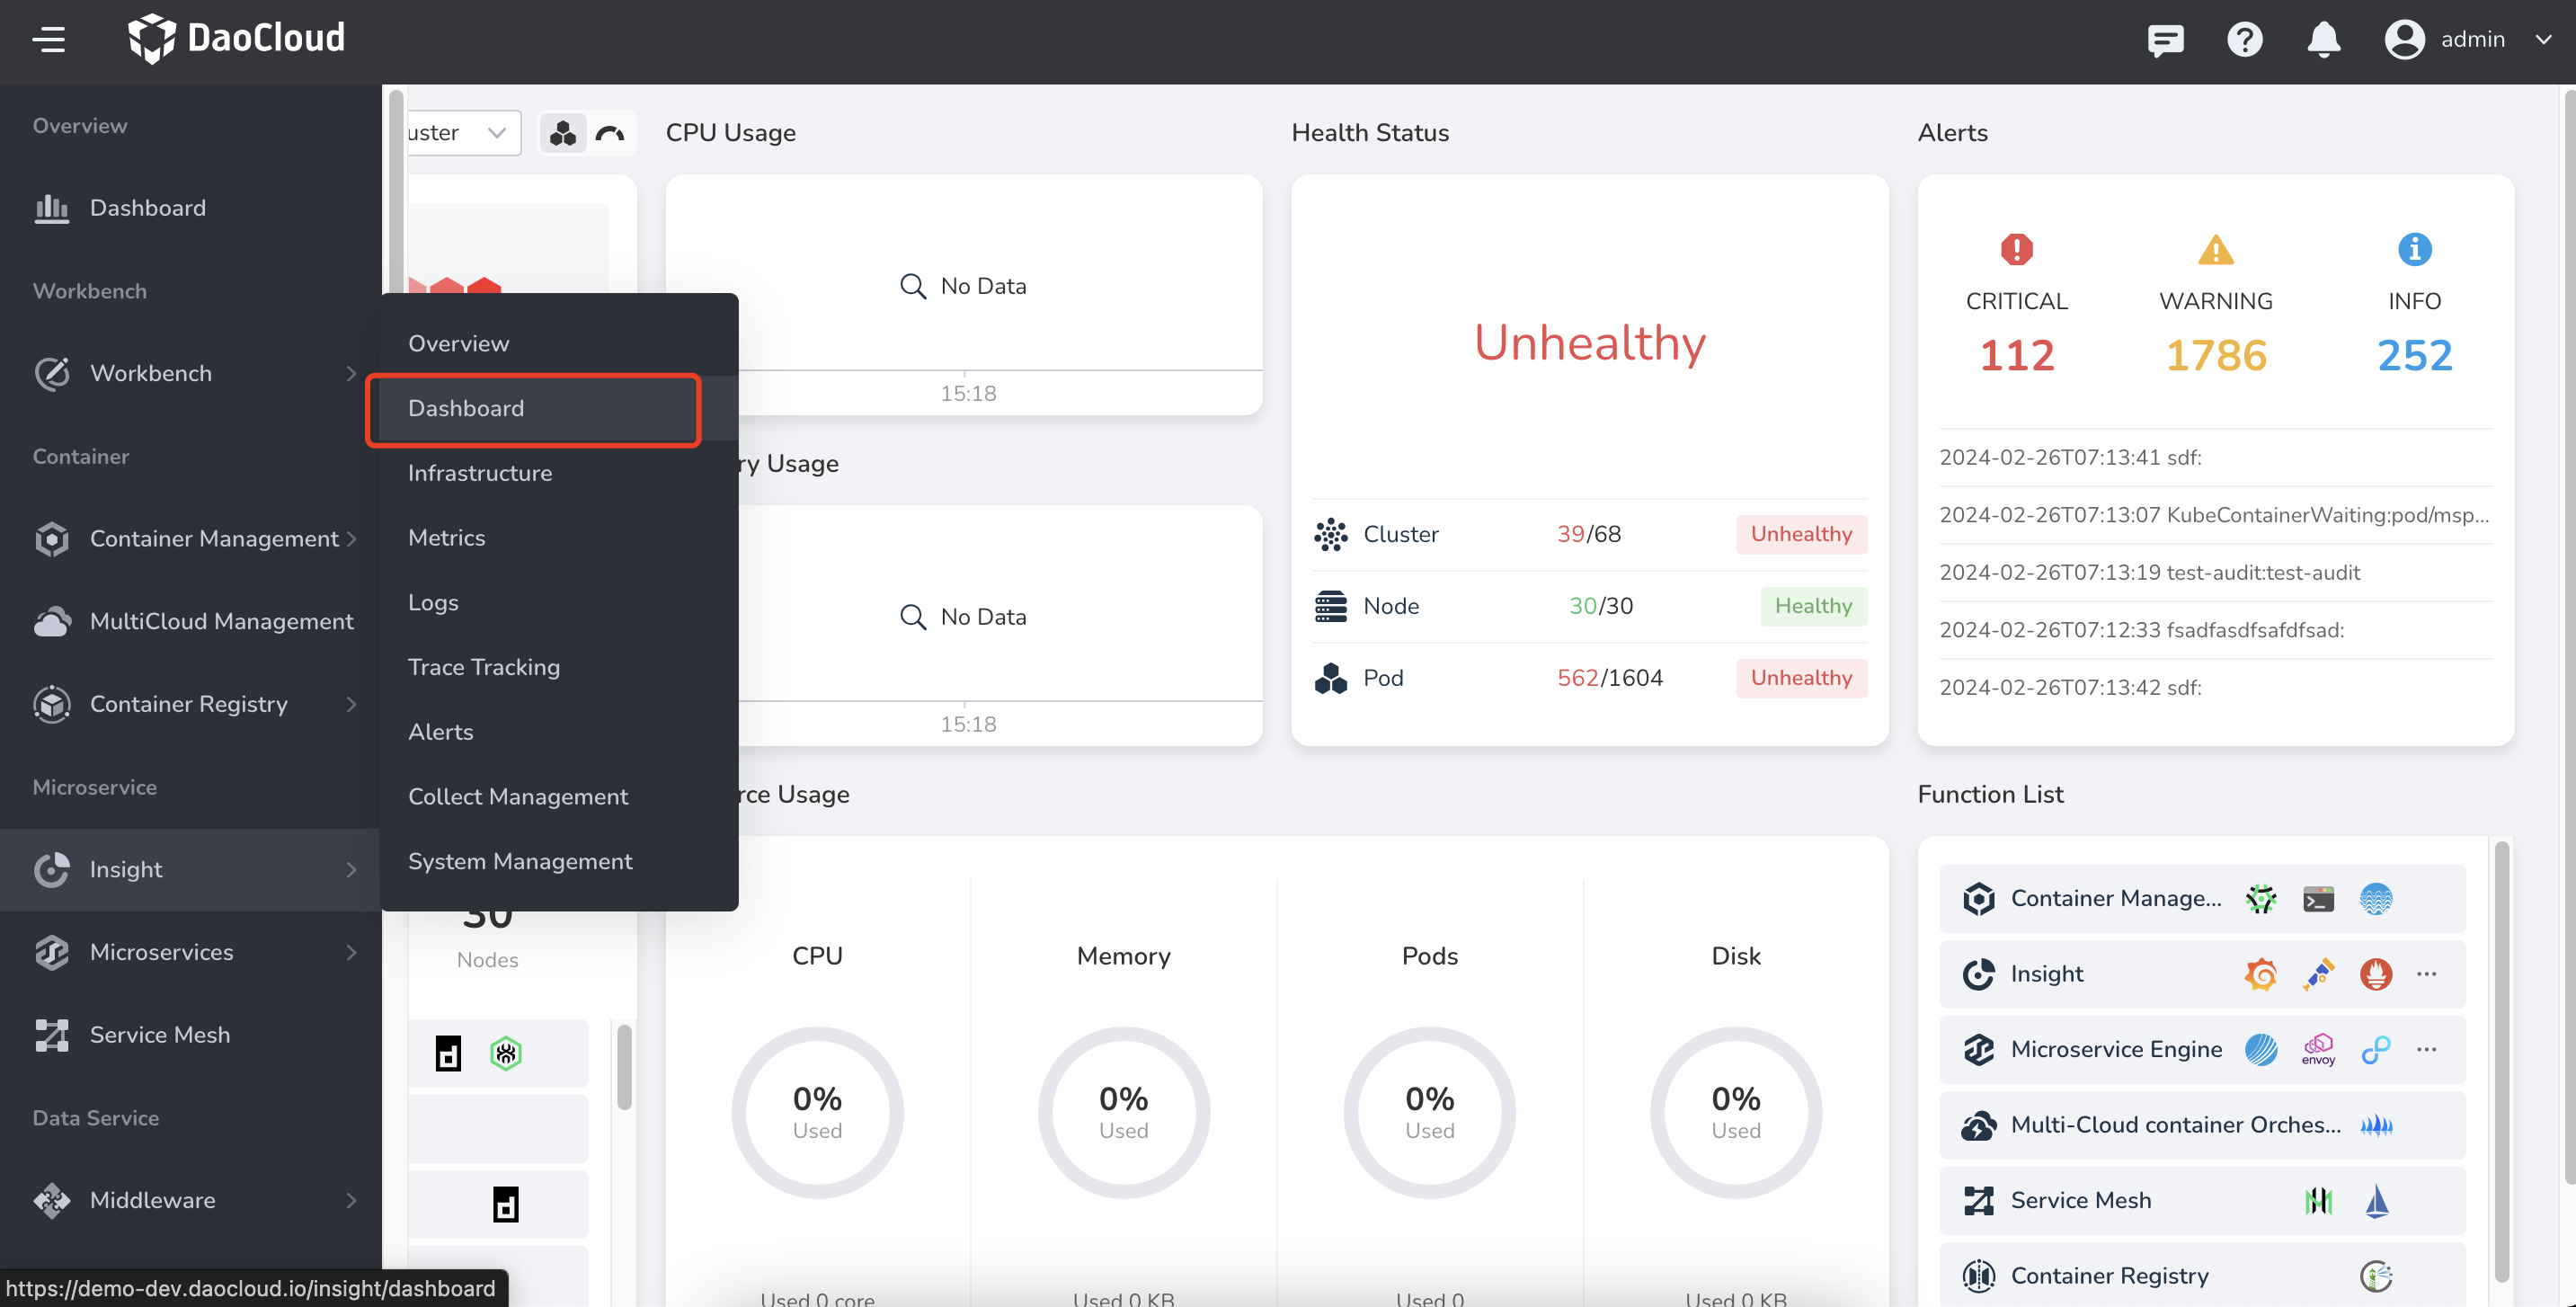The height and width of the screenshot is (1307, 2576).
Task: Open the KubeContainerWaiting alert entry
Action: [2213, 515]
